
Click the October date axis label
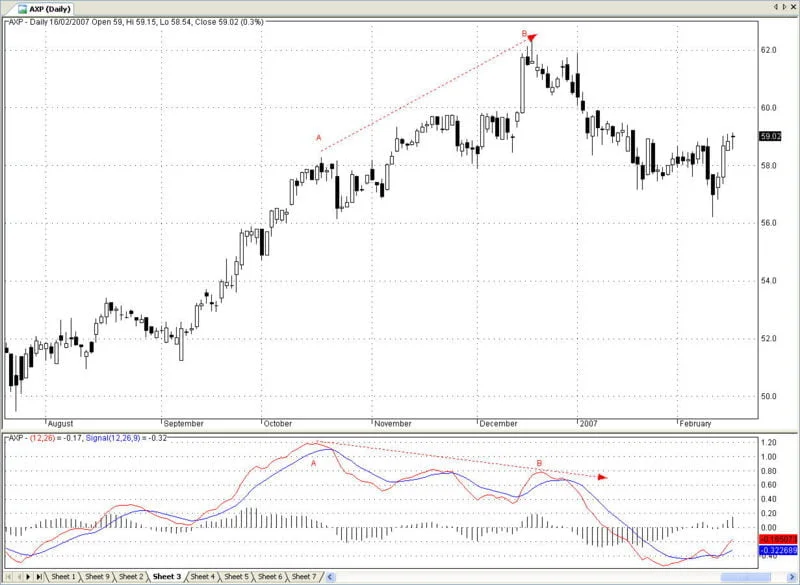coord(278,423)
